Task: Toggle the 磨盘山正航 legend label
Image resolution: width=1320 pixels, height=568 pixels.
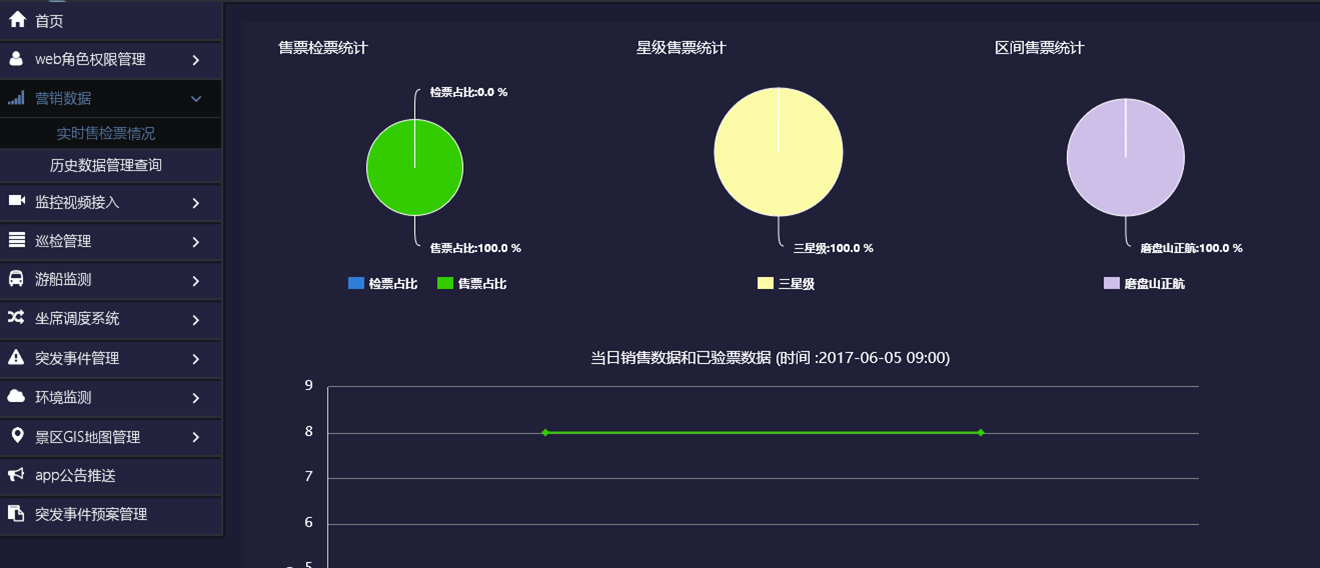Action: [x=1154, y=284]
